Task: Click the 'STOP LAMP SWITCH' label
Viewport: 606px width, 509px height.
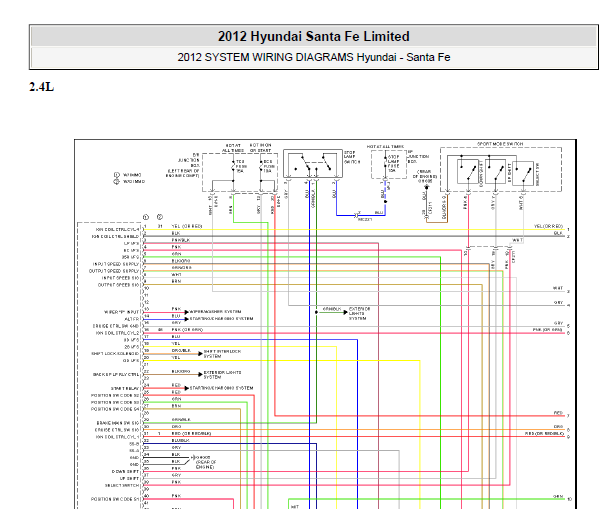Action: [352, 157]
